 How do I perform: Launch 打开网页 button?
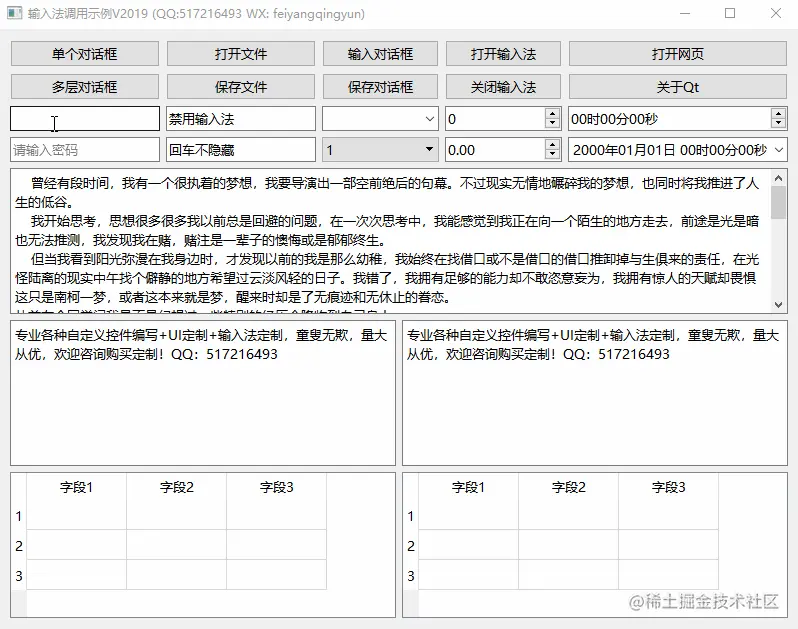pos(678,54)
